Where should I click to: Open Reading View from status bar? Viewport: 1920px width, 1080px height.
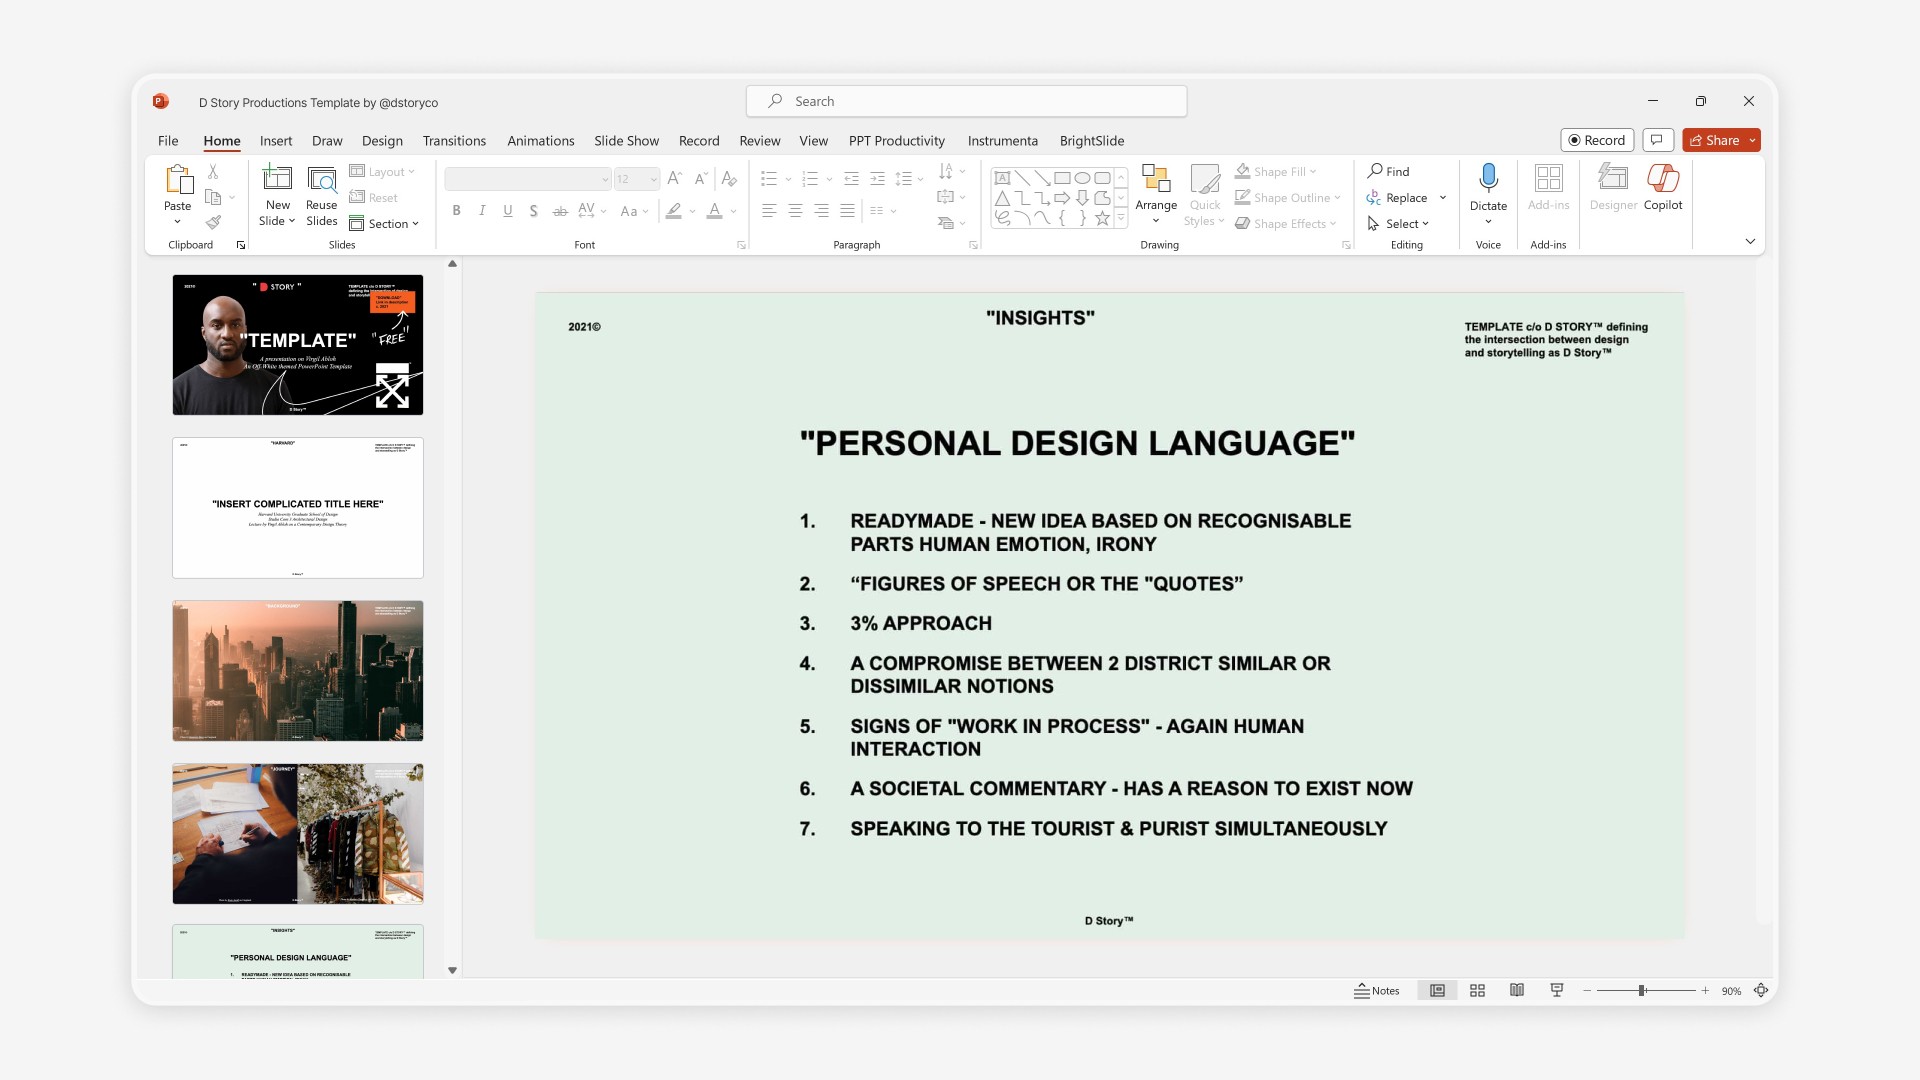(1517, 990)
